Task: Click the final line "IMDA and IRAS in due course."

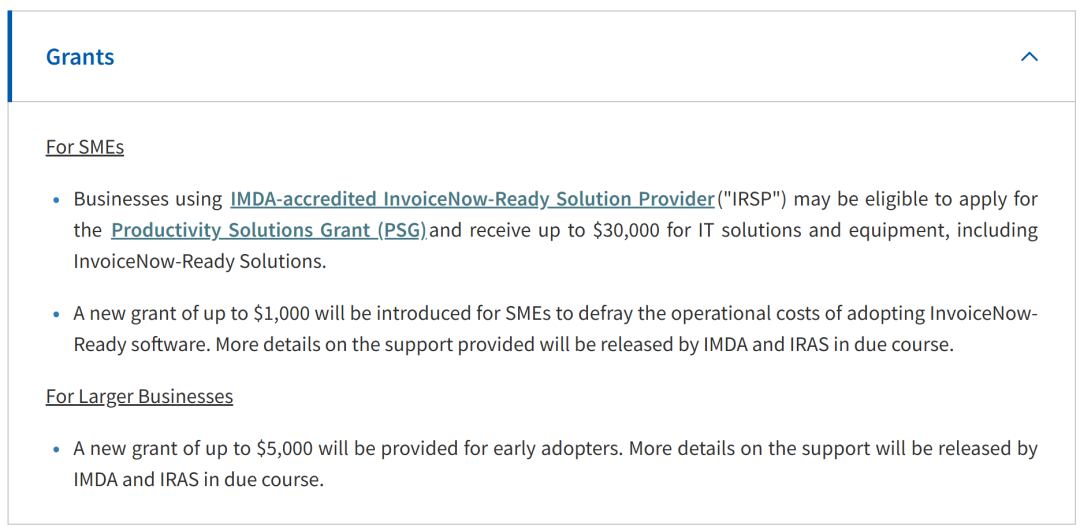Action: click(x=198, y=479)
